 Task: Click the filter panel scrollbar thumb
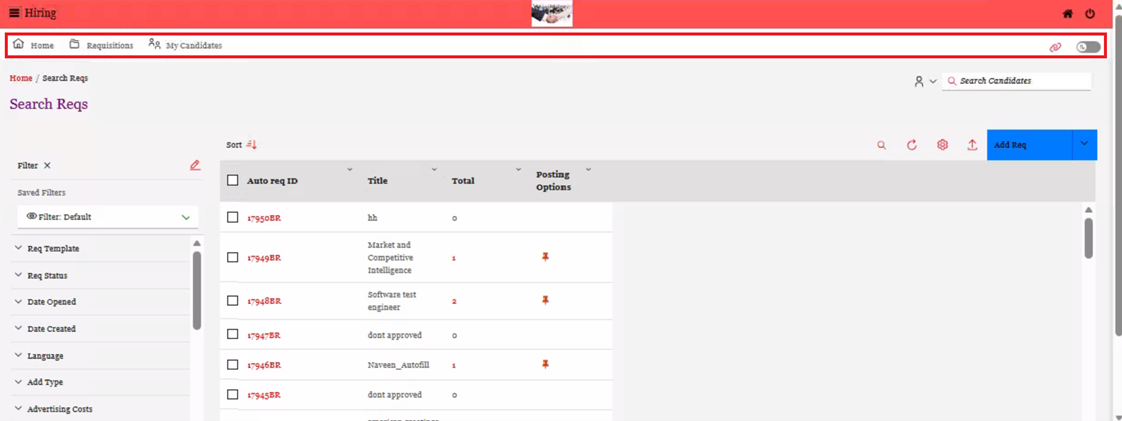pyautogui.click(x=197, y=290)
